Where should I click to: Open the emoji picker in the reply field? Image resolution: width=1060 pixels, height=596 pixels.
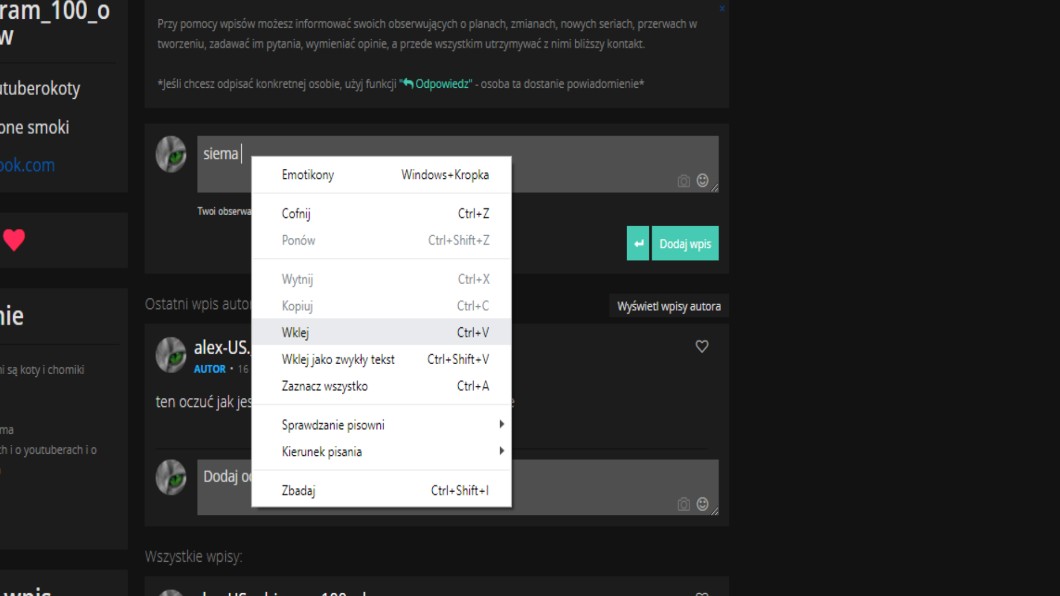point(702,504)
